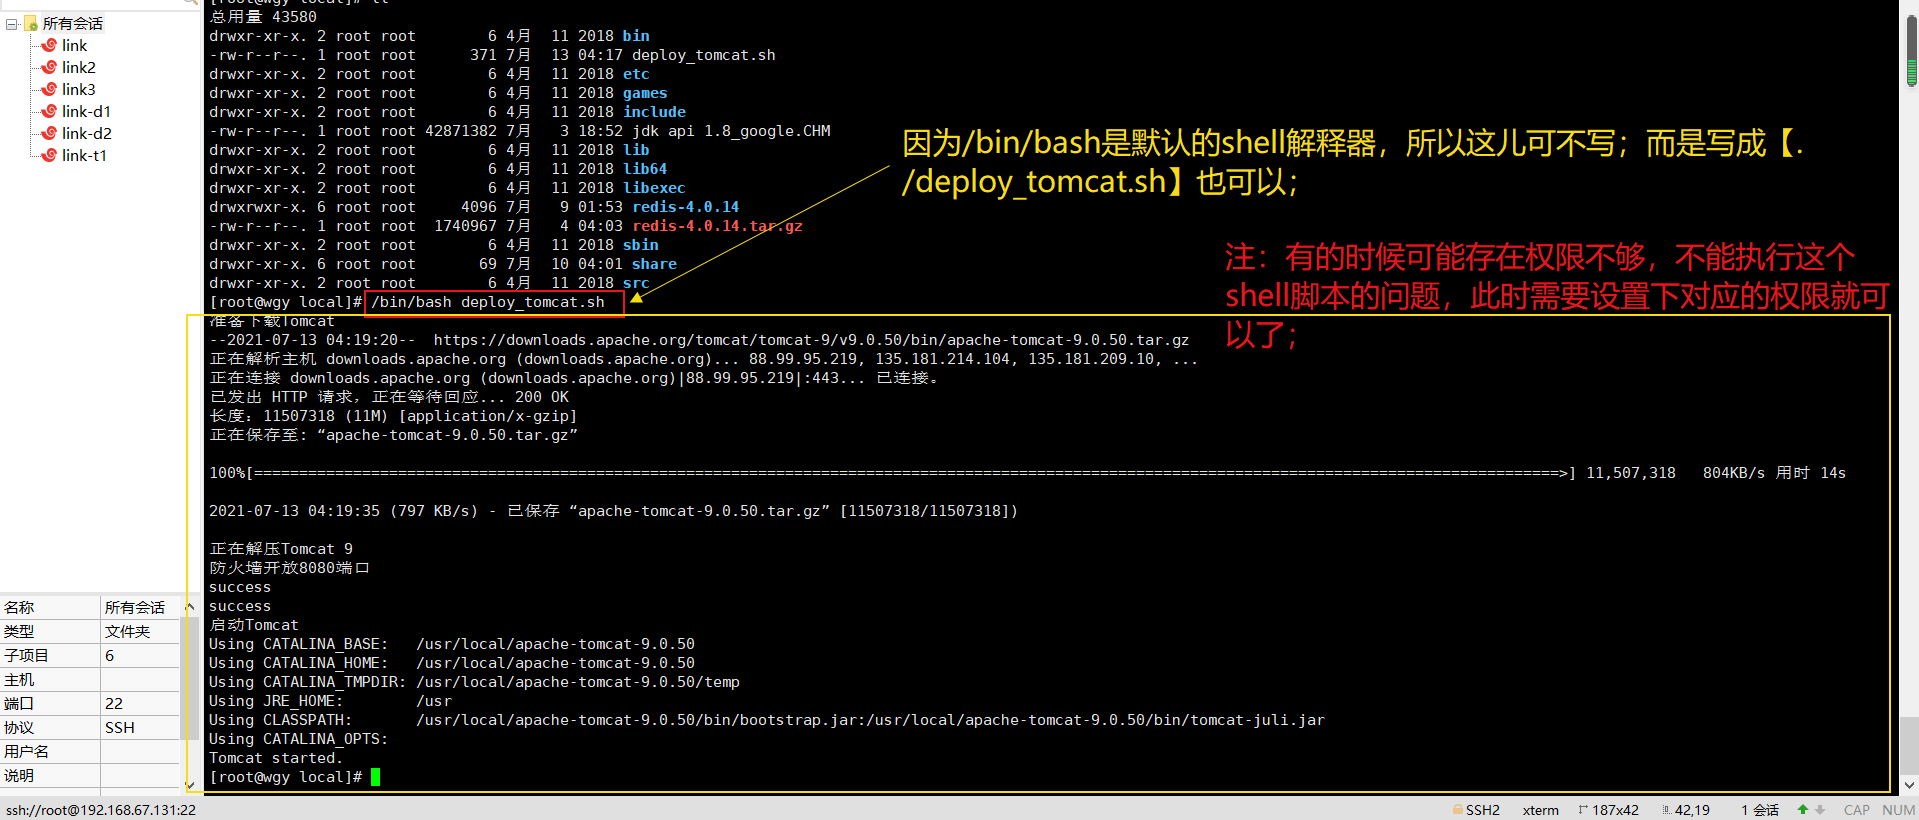The width and height of the screenshot is (1919, 820).
Task: Click the /bin/bash deploy_tomcat.sh command text
Action: [488, 302]
